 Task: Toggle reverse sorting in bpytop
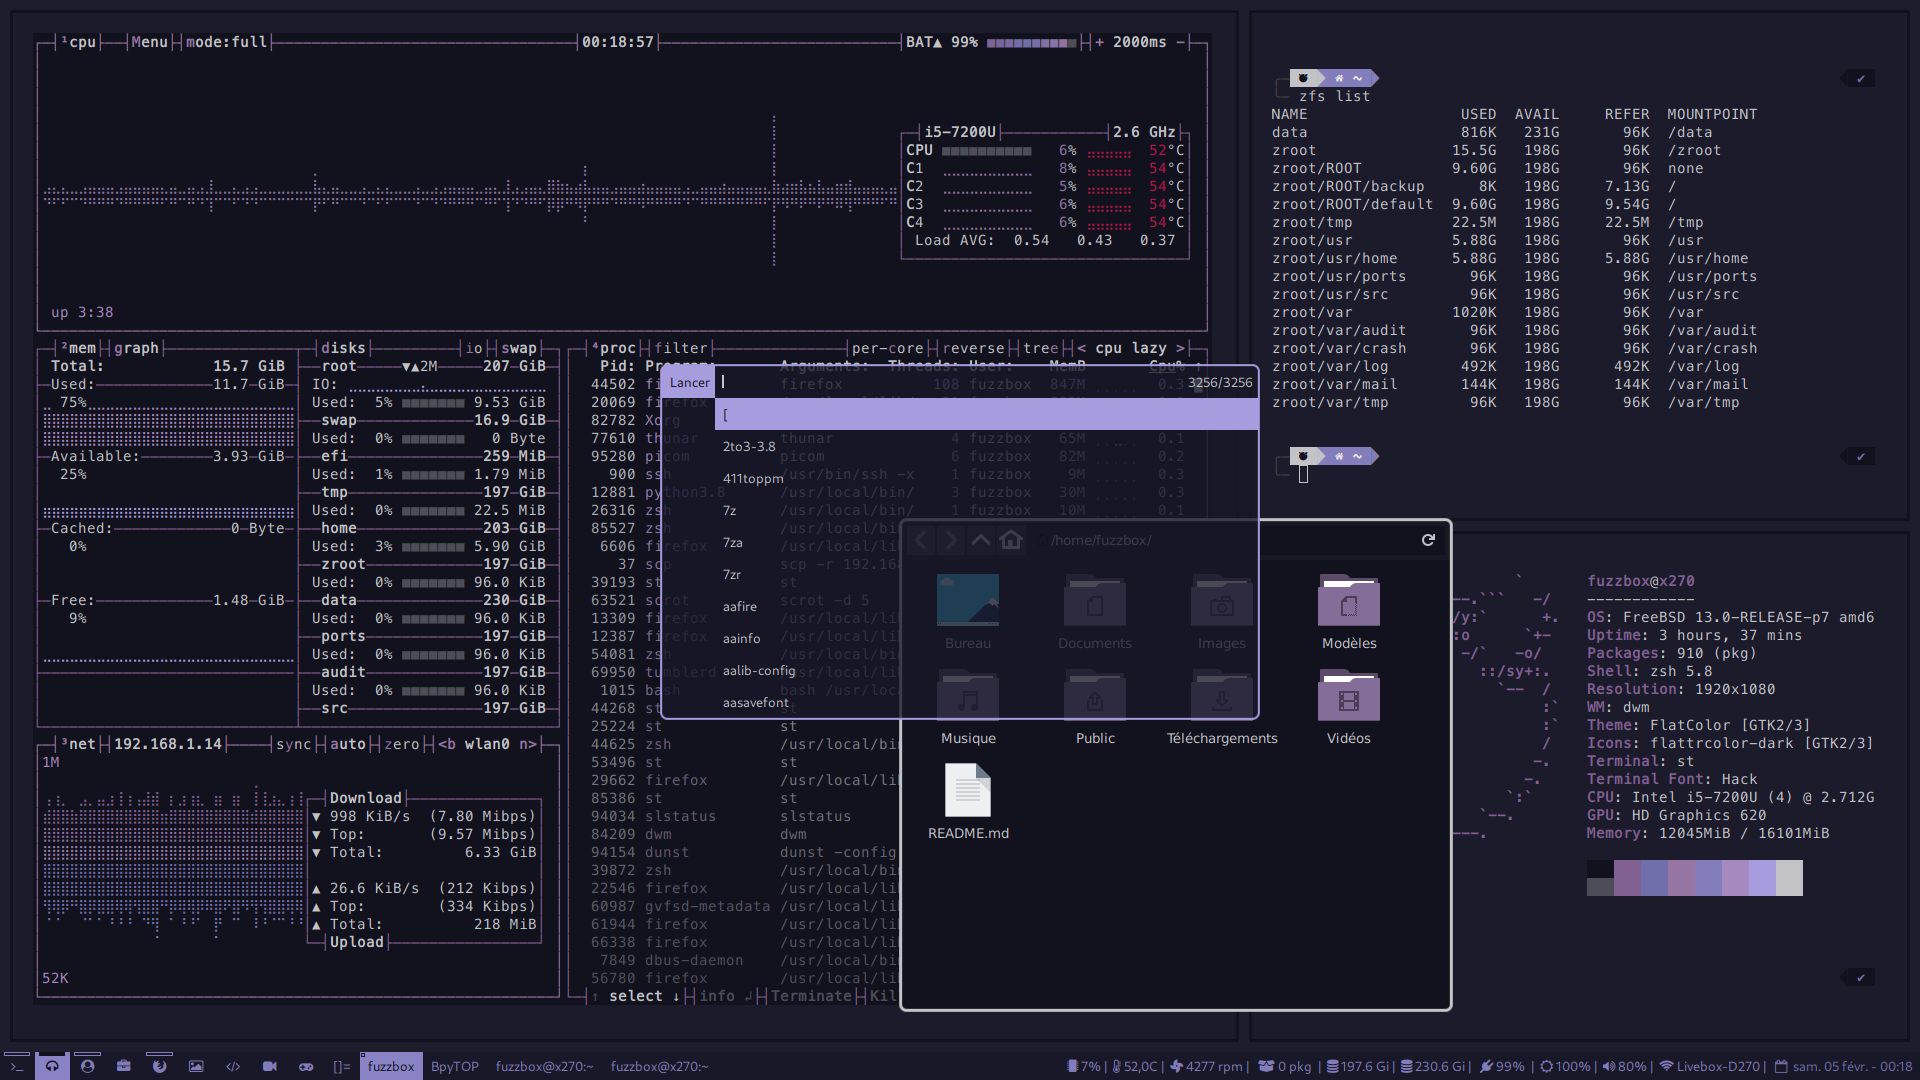[973, 348]
